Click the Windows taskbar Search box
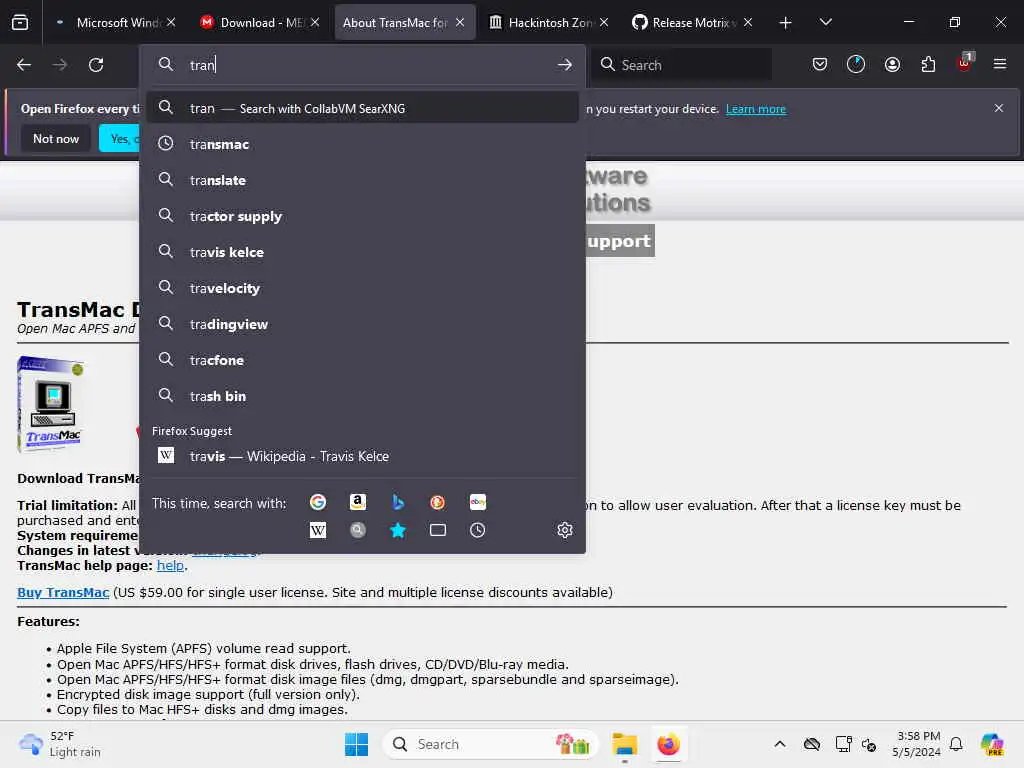The height and width of the screenshot is (768, 1024). click(x=490, y=744)
